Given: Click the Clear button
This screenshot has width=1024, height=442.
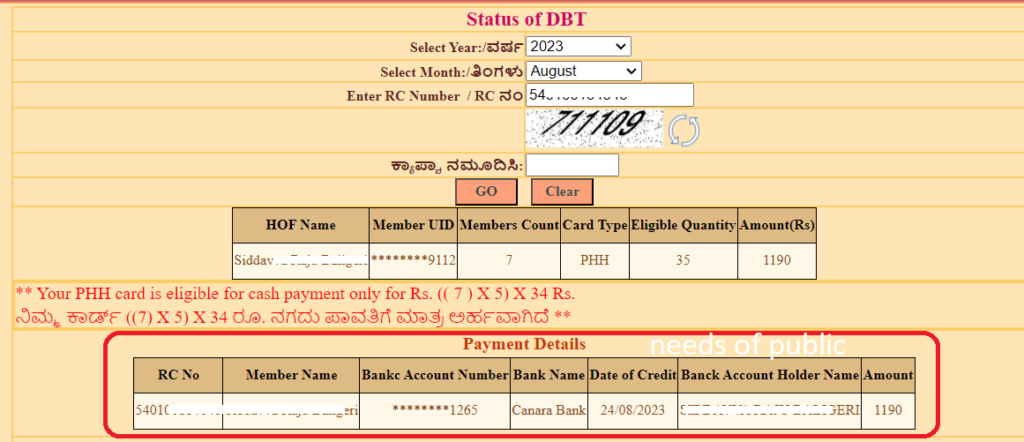Looking at the screenshot, I should [562, 192].
